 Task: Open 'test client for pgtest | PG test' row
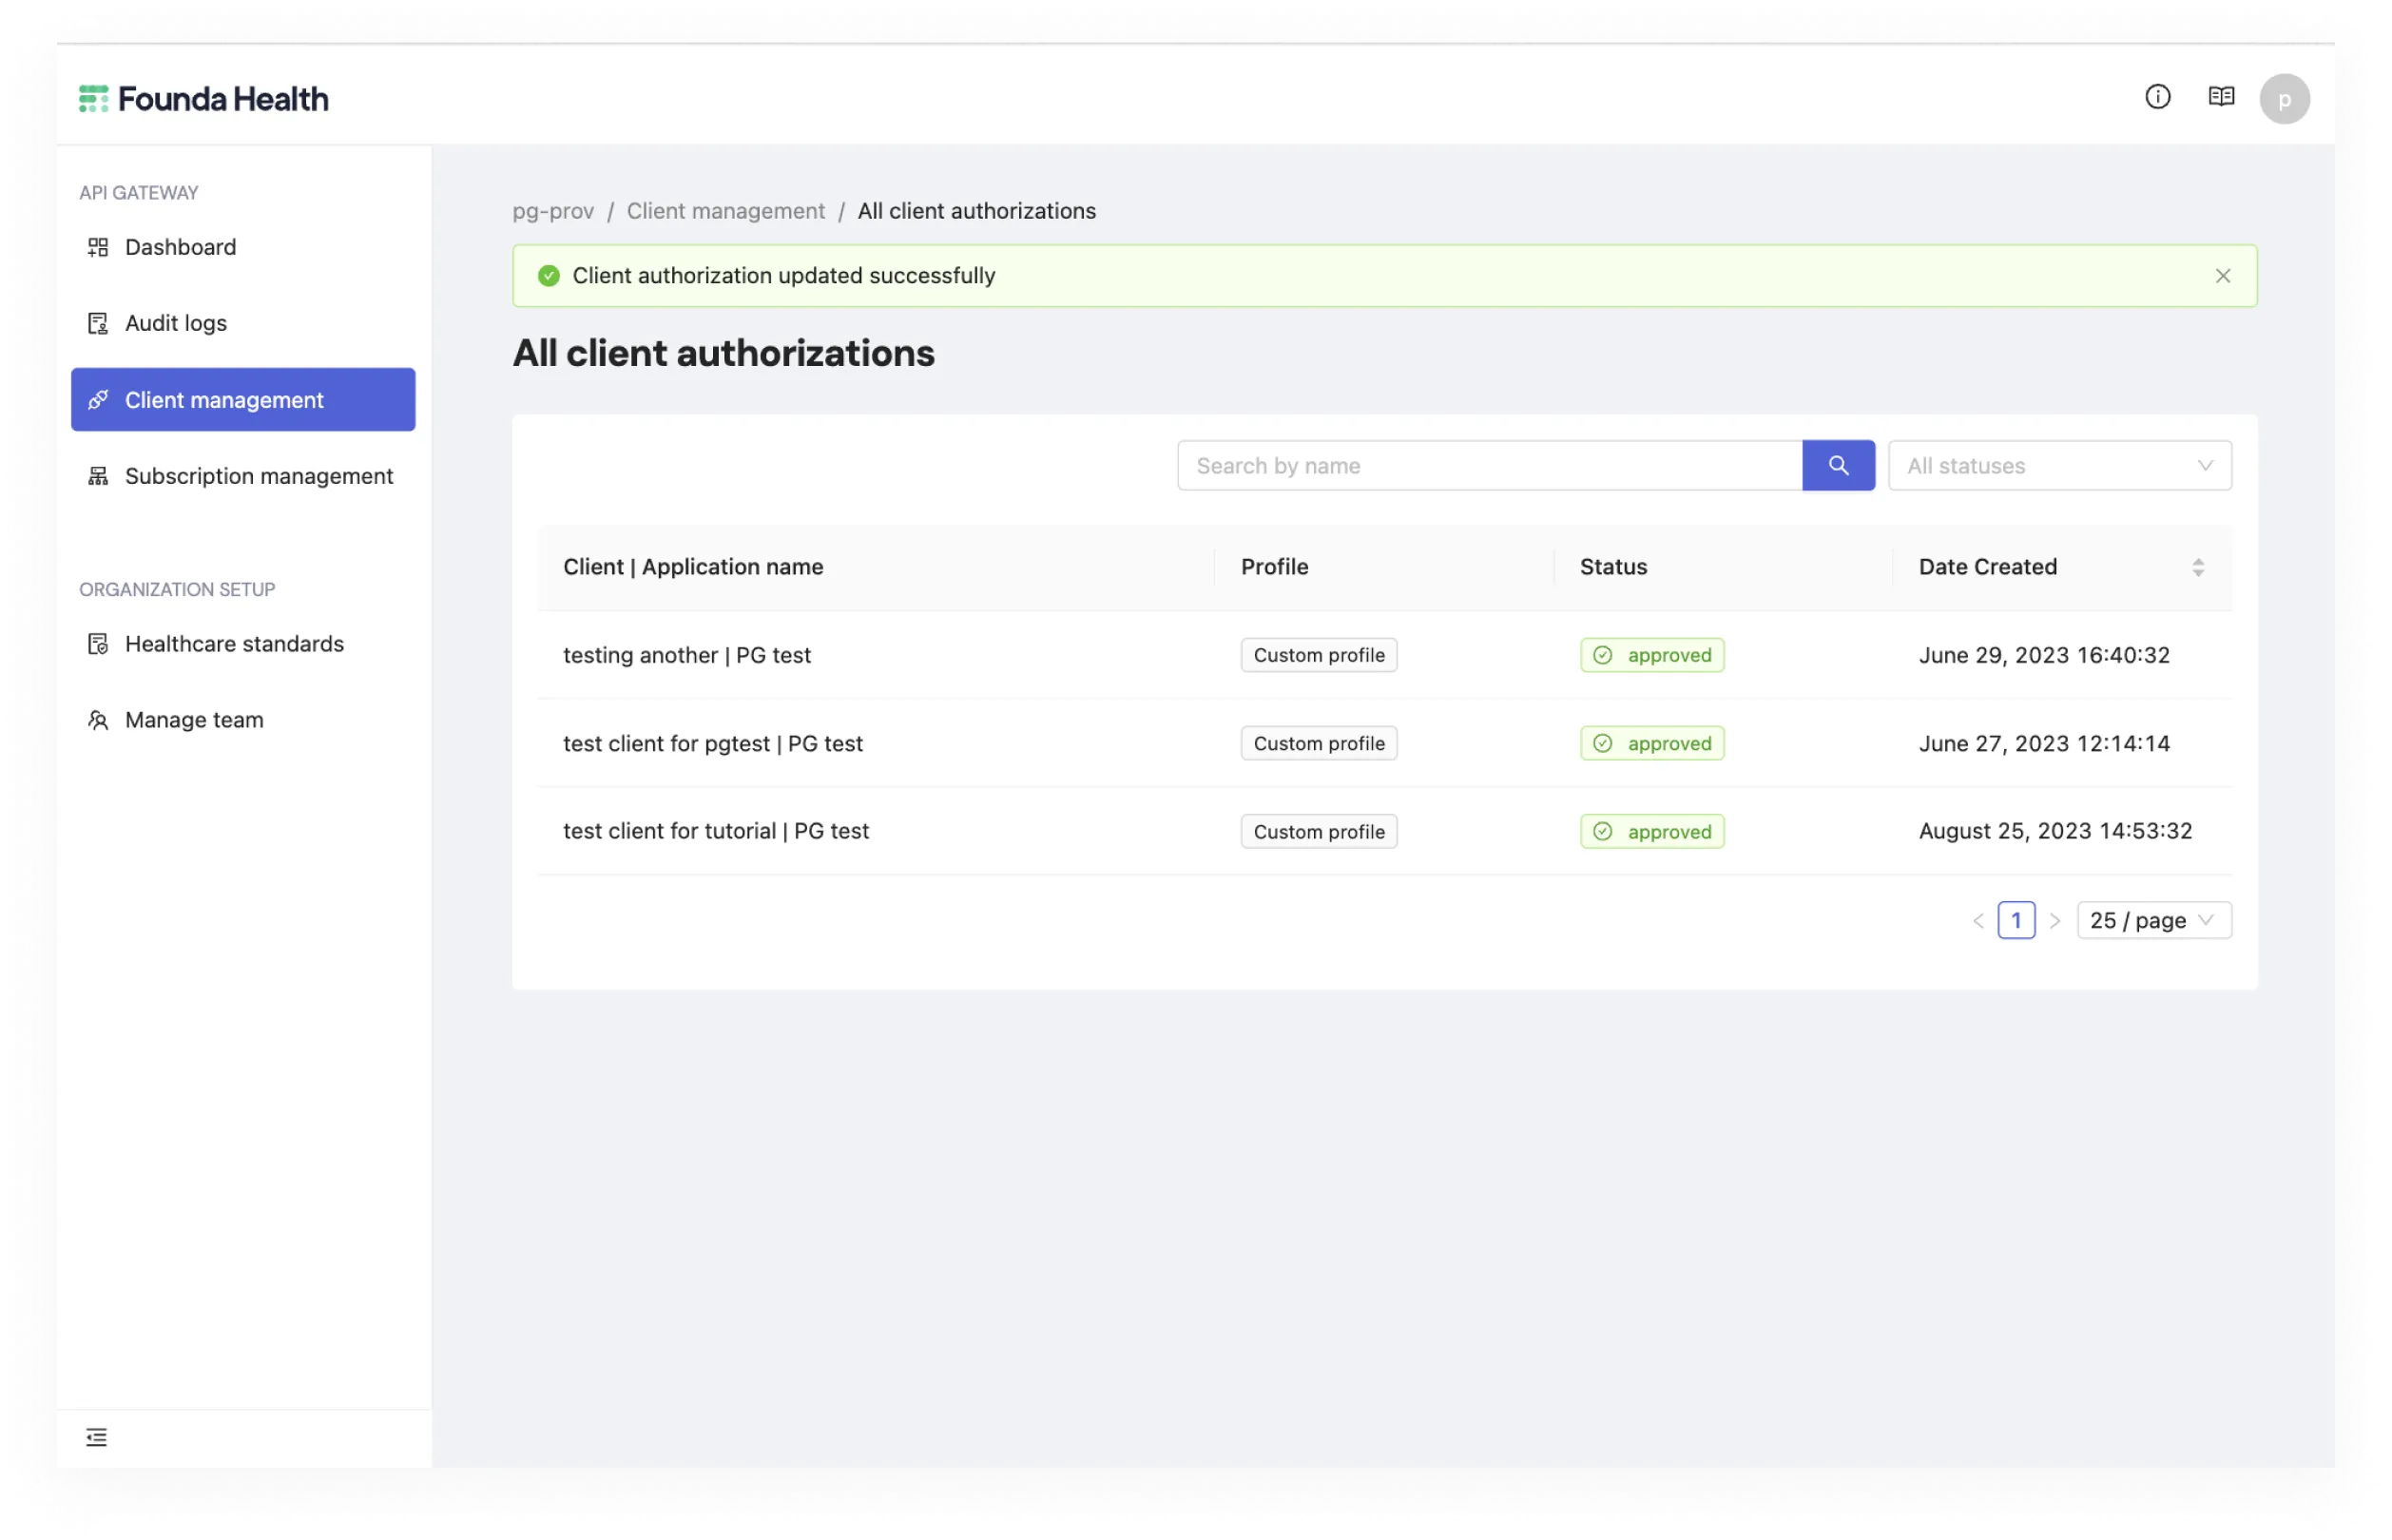pyautogui.click(x=1384, y=743)
